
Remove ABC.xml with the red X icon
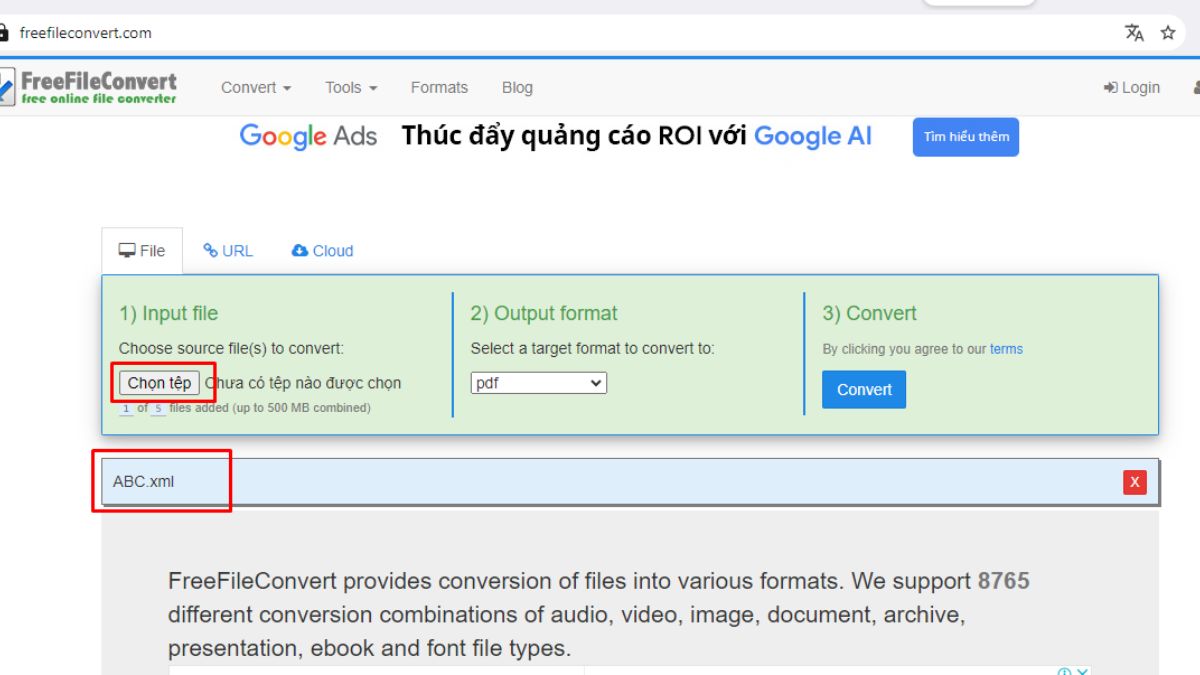click(x=1134, y=481)
